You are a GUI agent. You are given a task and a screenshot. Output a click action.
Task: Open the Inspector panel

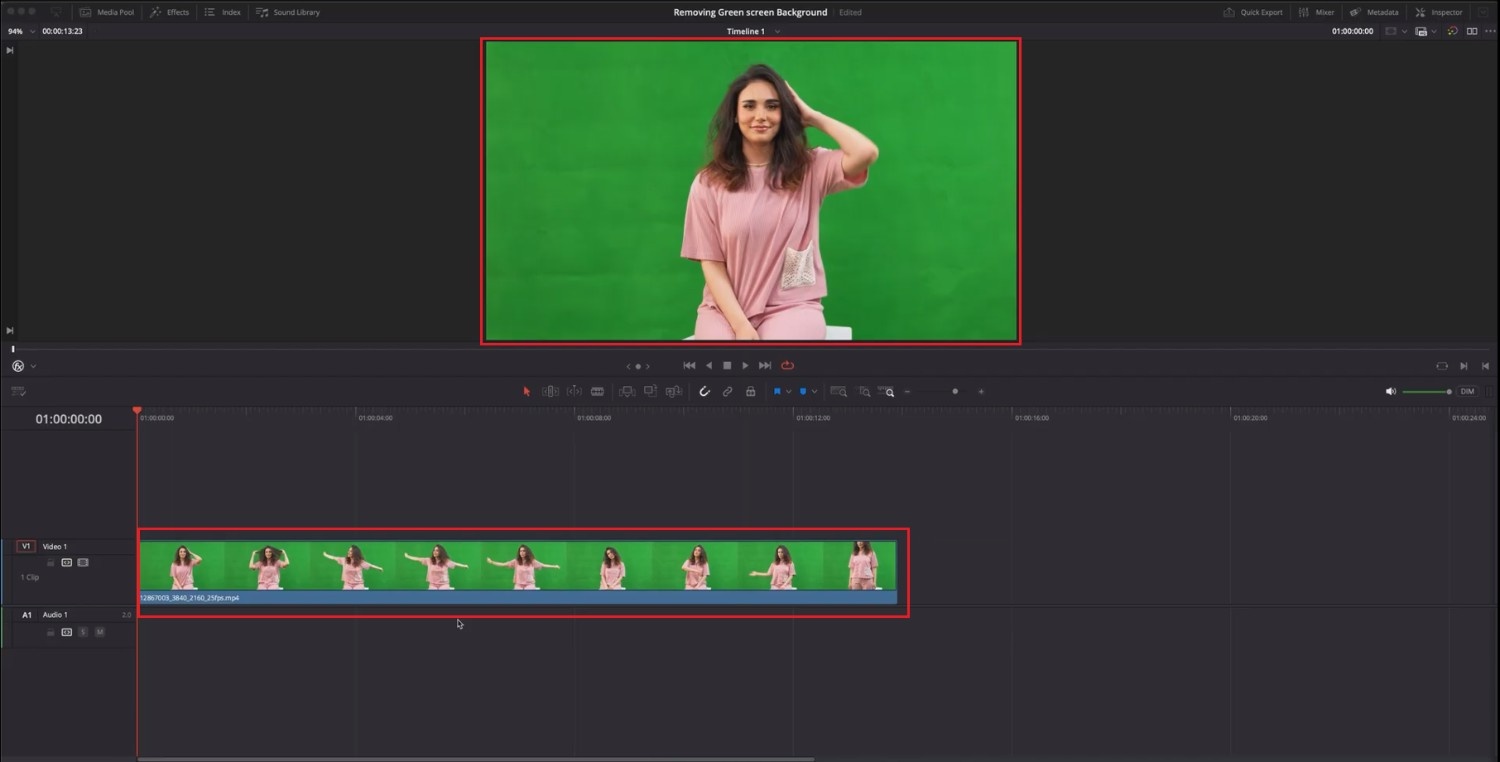1439,12
